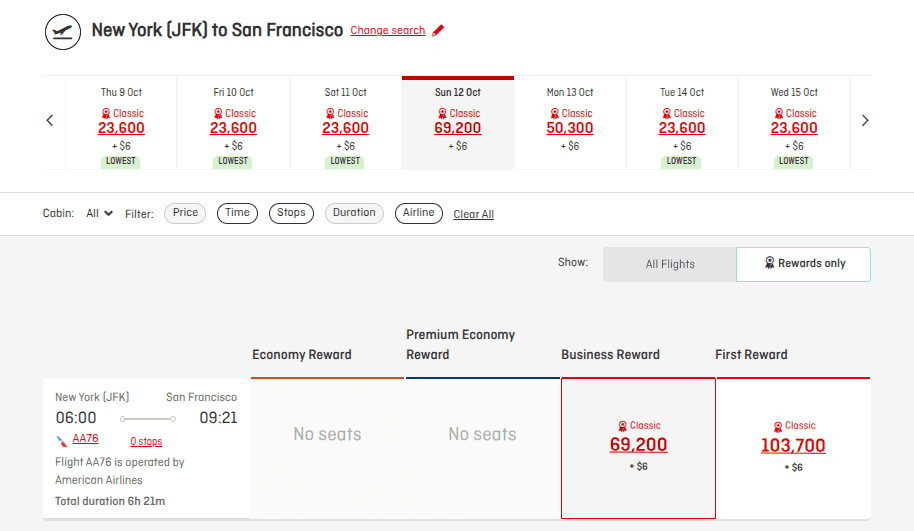
Task: Select the Tue 14 Oct date tab
Action: (x=682, y=124)
